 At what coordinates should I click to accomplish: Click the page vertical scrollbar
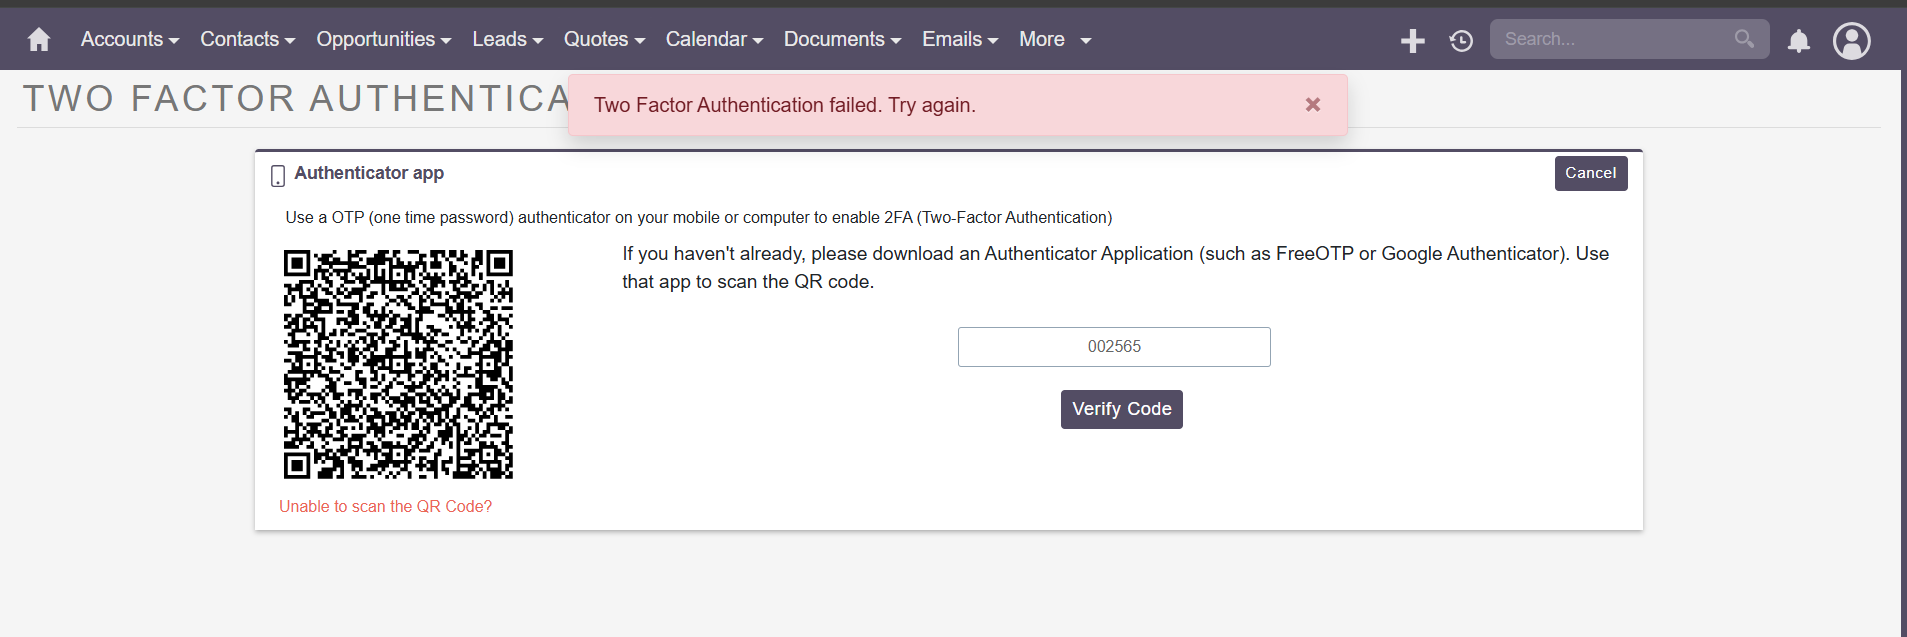click(1903, 353)
